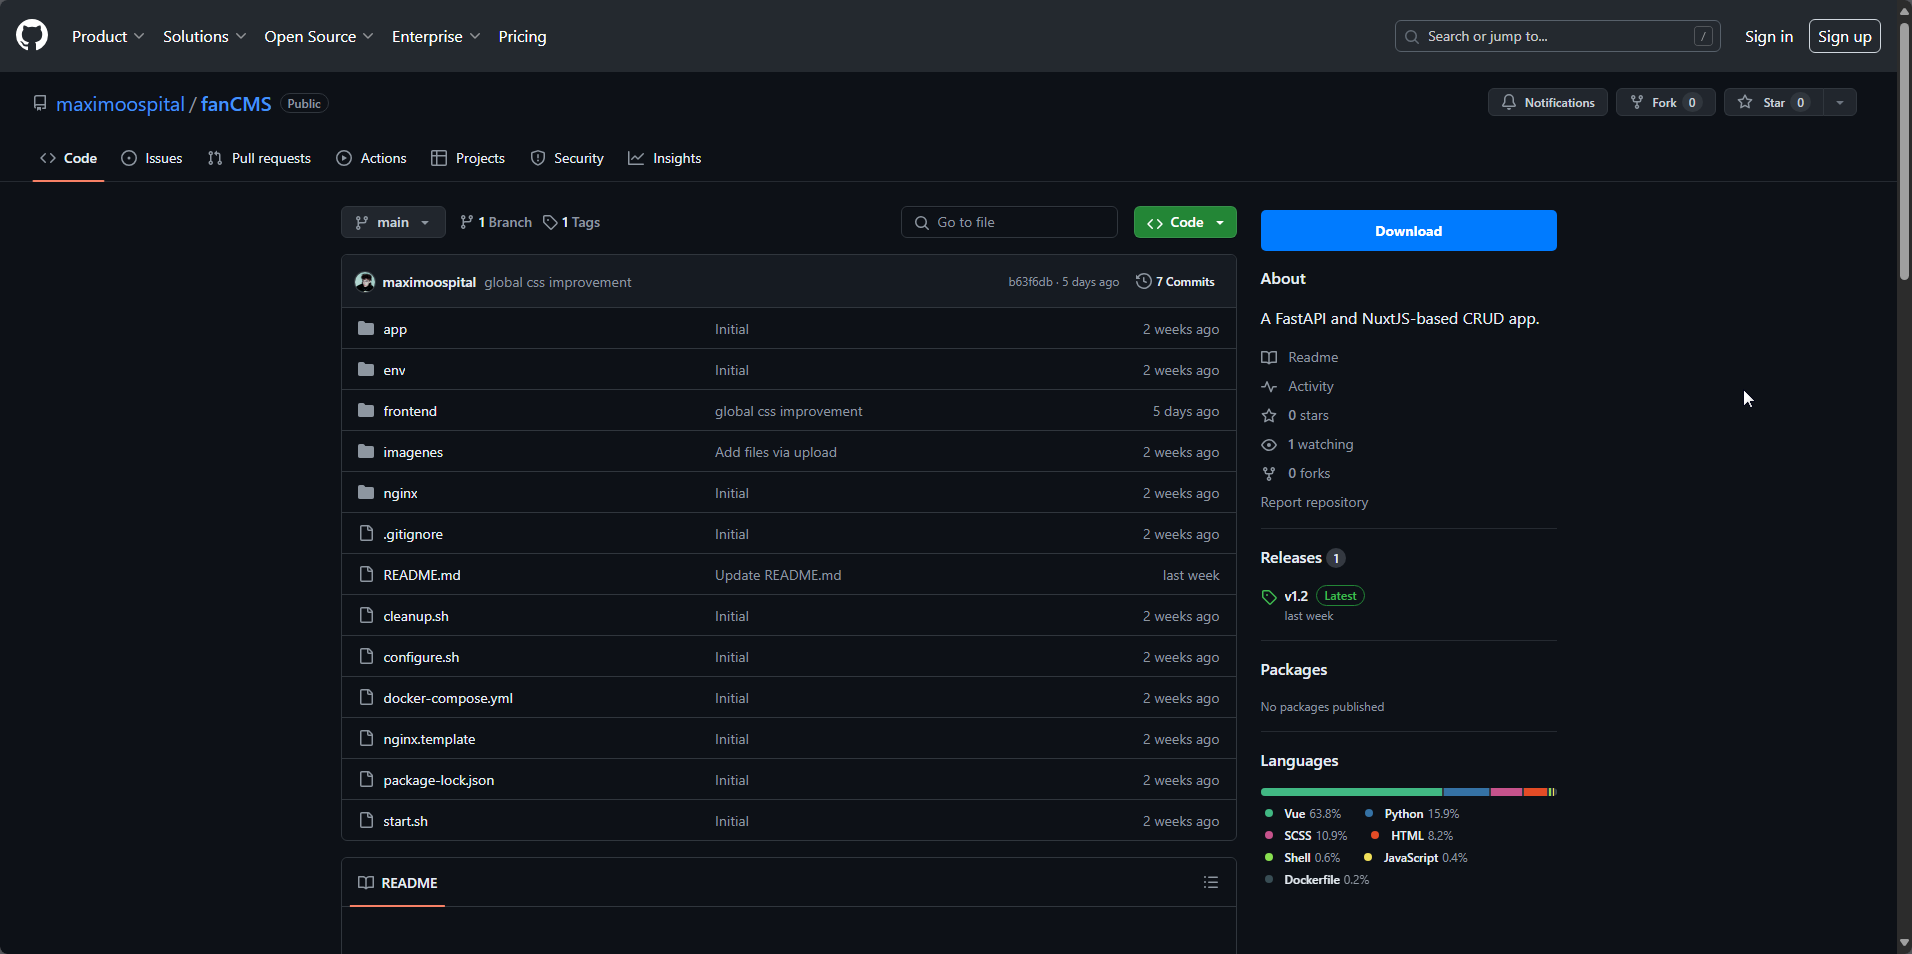Viewport: 1912px width, 954px height.
Task: Fork the fanCMS repository
Action: pos(1665,102)
